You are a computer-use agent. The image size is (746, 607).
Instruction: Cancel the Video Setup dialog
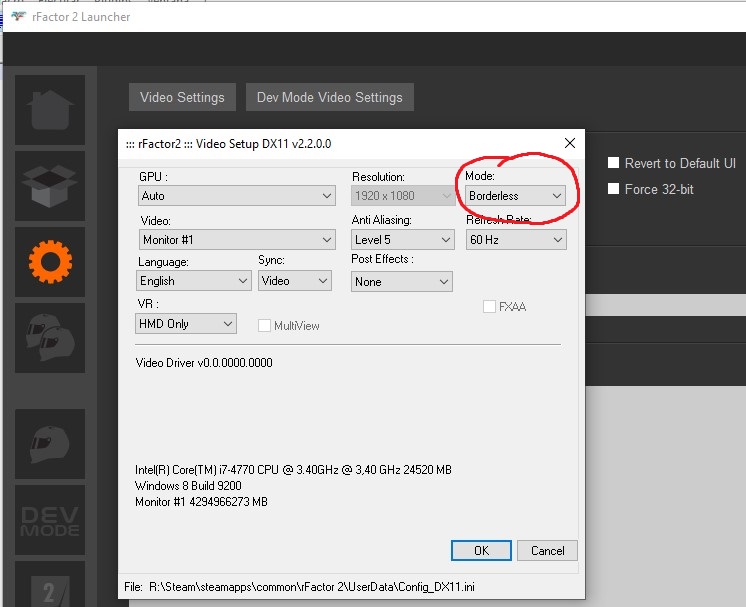coord(548,550)
